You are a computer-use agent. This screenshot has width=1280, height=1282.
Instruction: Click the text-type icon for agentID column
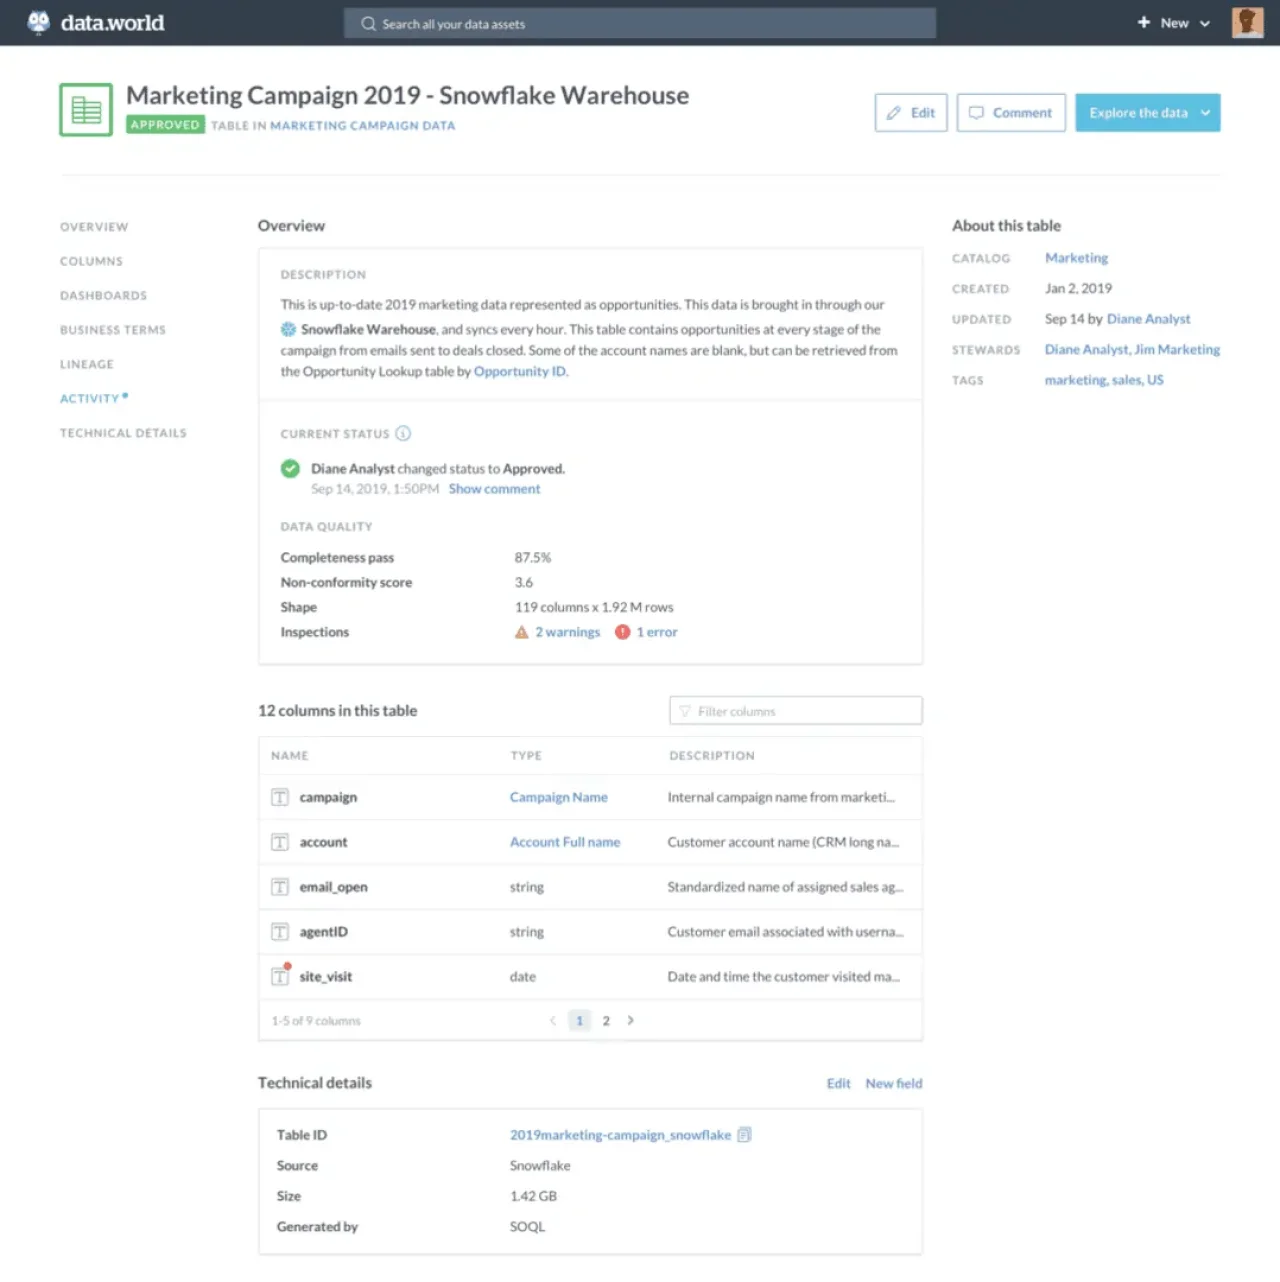click(x=280, y=932)
